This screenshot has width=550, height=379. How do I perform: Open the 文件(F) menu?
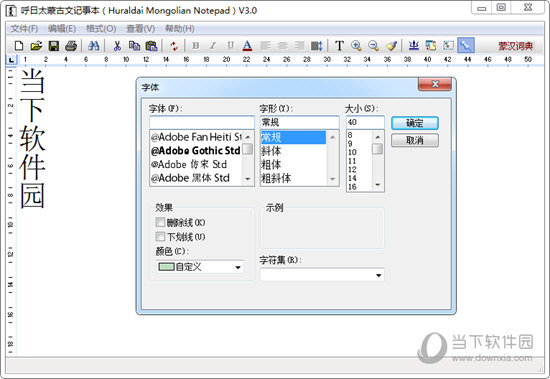click(x=24, y=29)
